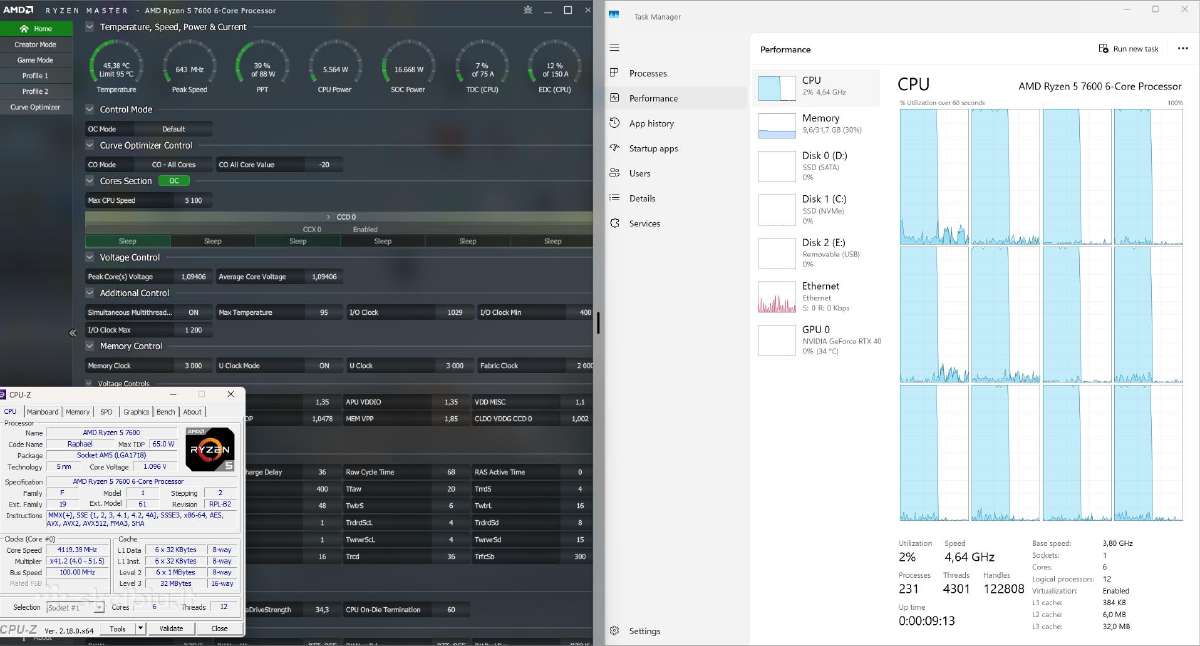Click the TDC (CPU) gauge
The width and height of the screenshot is (1200, 646).
pyautogui.click(x=481, y=67)
